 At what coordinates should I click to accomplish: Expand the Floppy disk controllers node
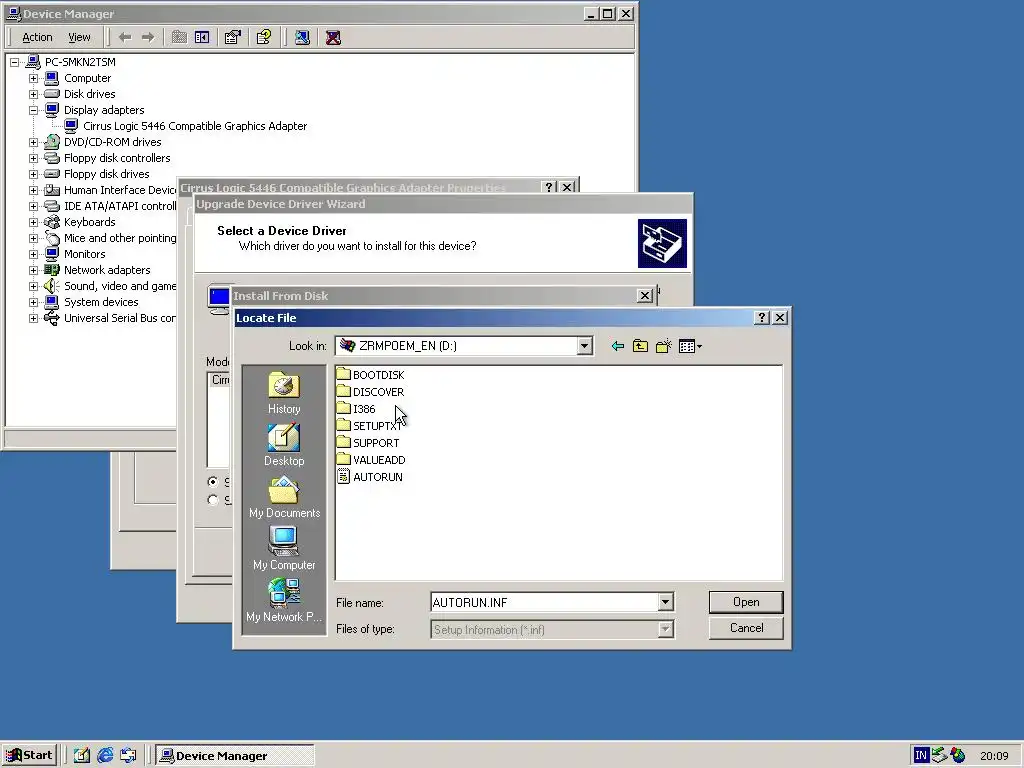pyautogui.click(x=33, y=158)
